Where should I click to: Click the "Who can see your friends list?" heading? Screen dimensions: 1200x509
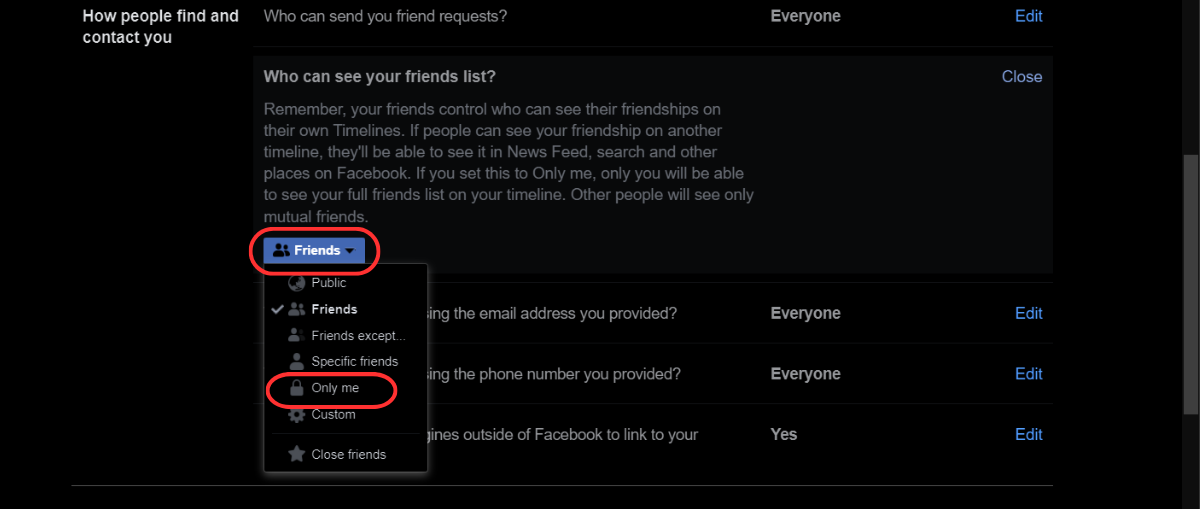coord(380,77)
